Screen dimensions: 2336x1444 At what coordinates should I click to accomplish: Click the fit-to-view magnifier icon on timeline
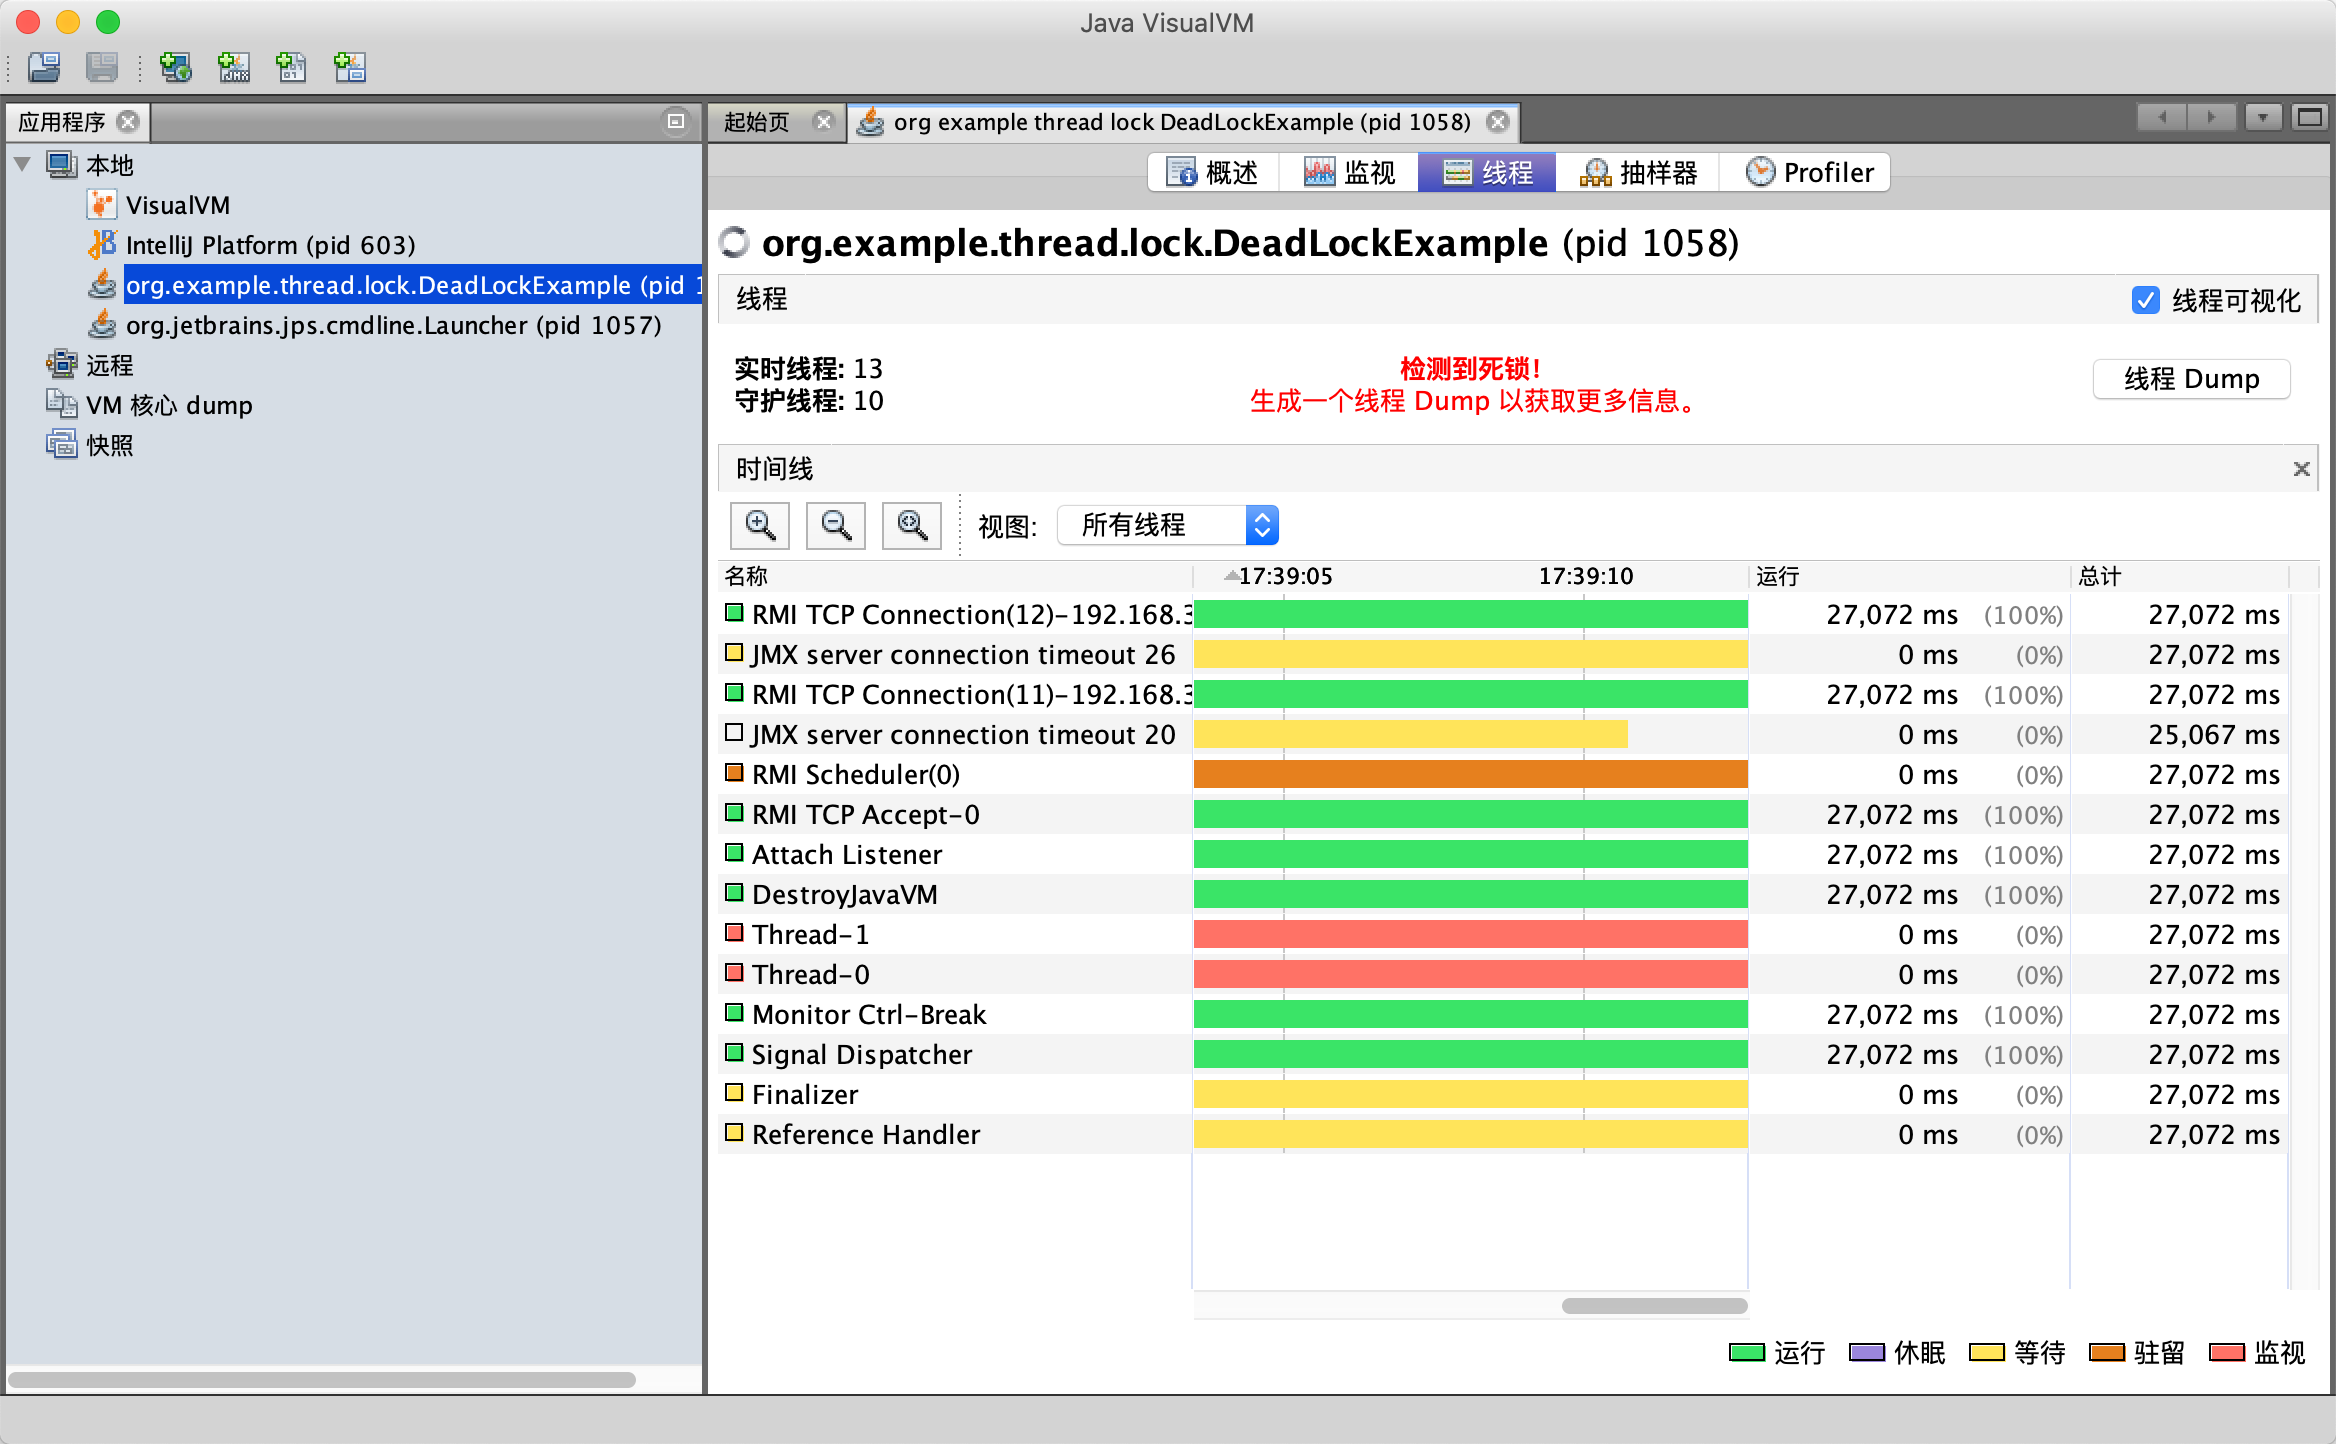tap(911, 526)
